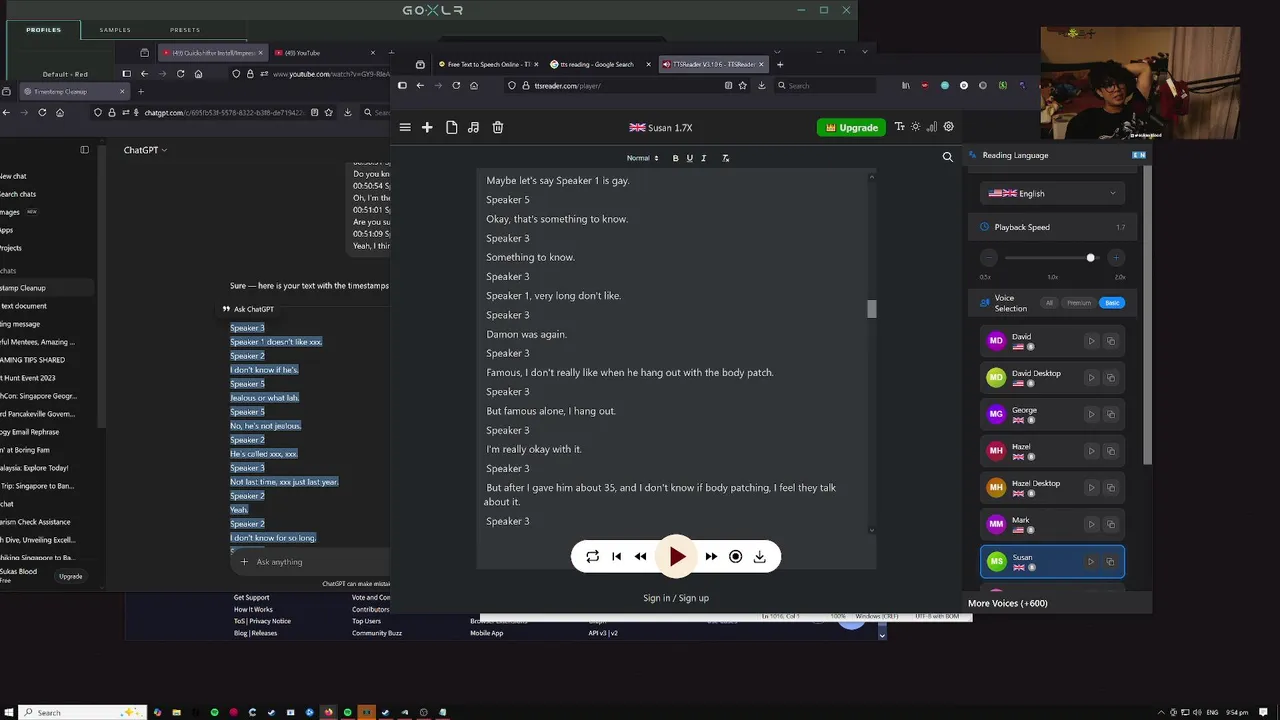Toggle italic formatting in TTSReader editor

pyautogui.click(x=703, y=158)
